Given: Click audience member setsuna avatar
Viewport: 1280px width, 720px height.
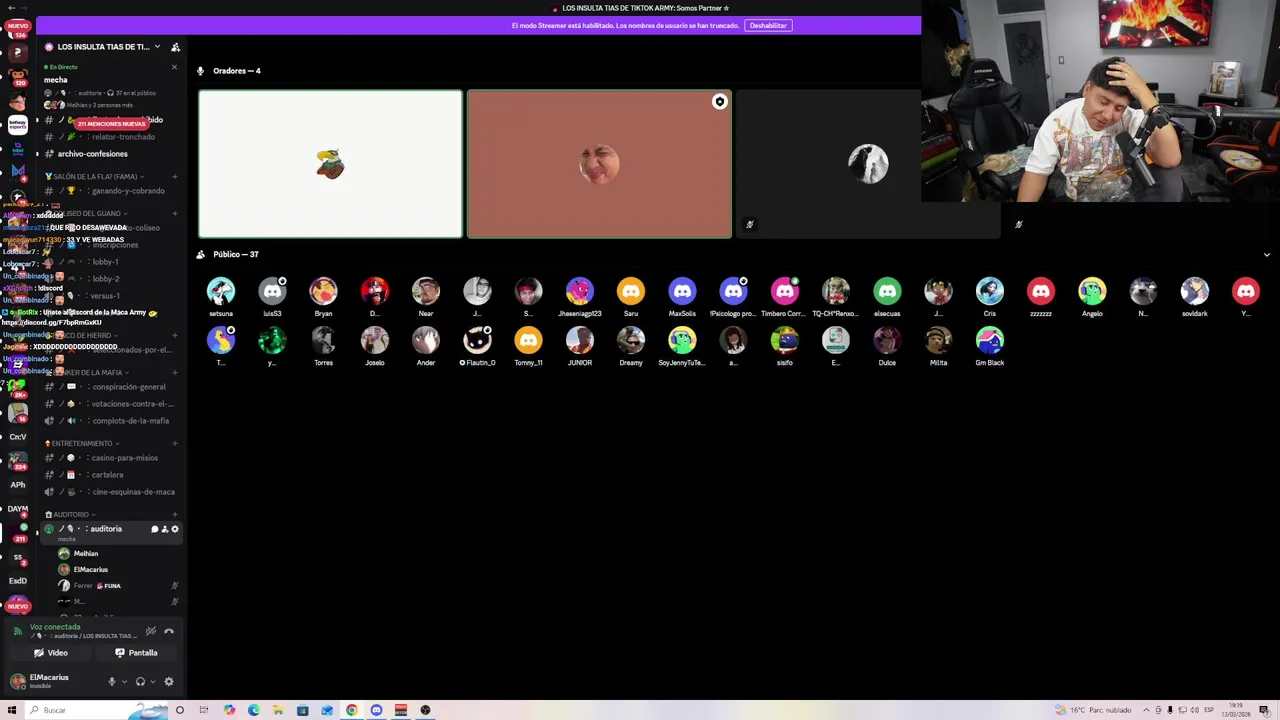Looking at the screenshot, I should [x=221, y=291].
